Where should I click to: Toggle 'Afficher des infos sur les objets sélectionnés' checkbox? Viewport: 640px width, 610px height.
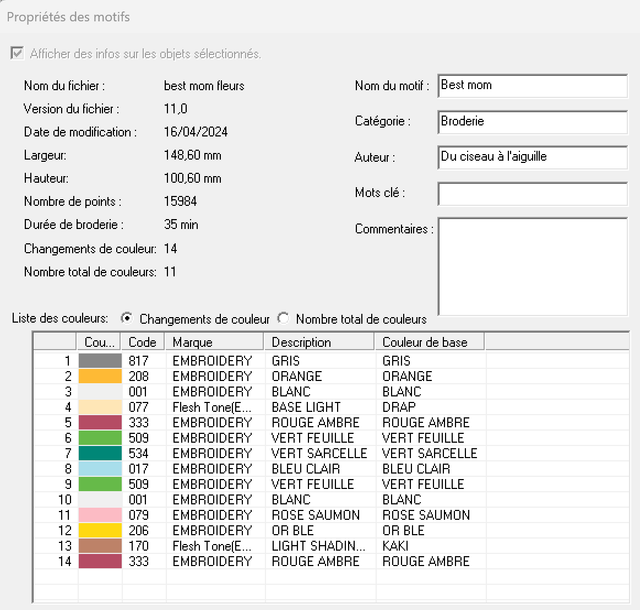[x=17, y=53]
